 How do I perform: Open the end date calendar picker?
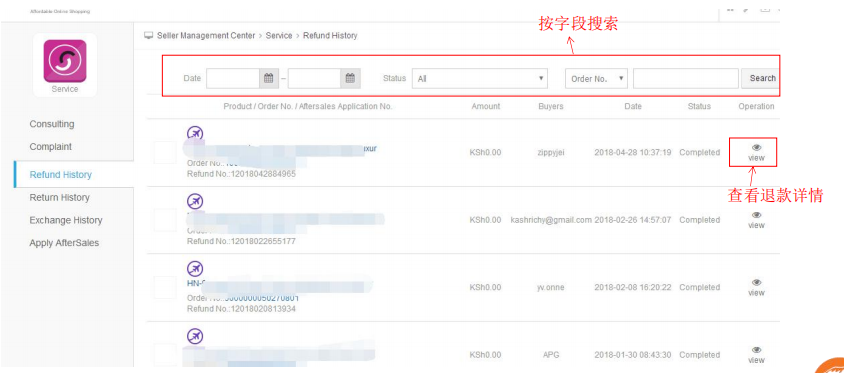pyautogui.click(x=350, y=79)
